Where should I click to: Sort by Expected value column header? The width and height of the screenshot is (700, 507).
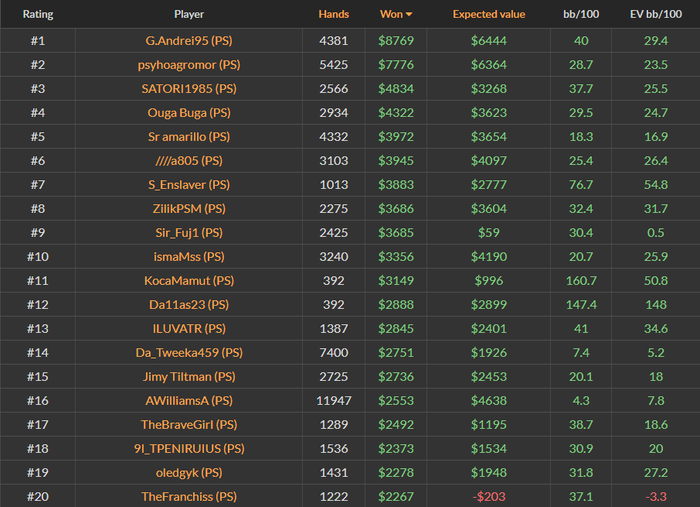point(488,15)
